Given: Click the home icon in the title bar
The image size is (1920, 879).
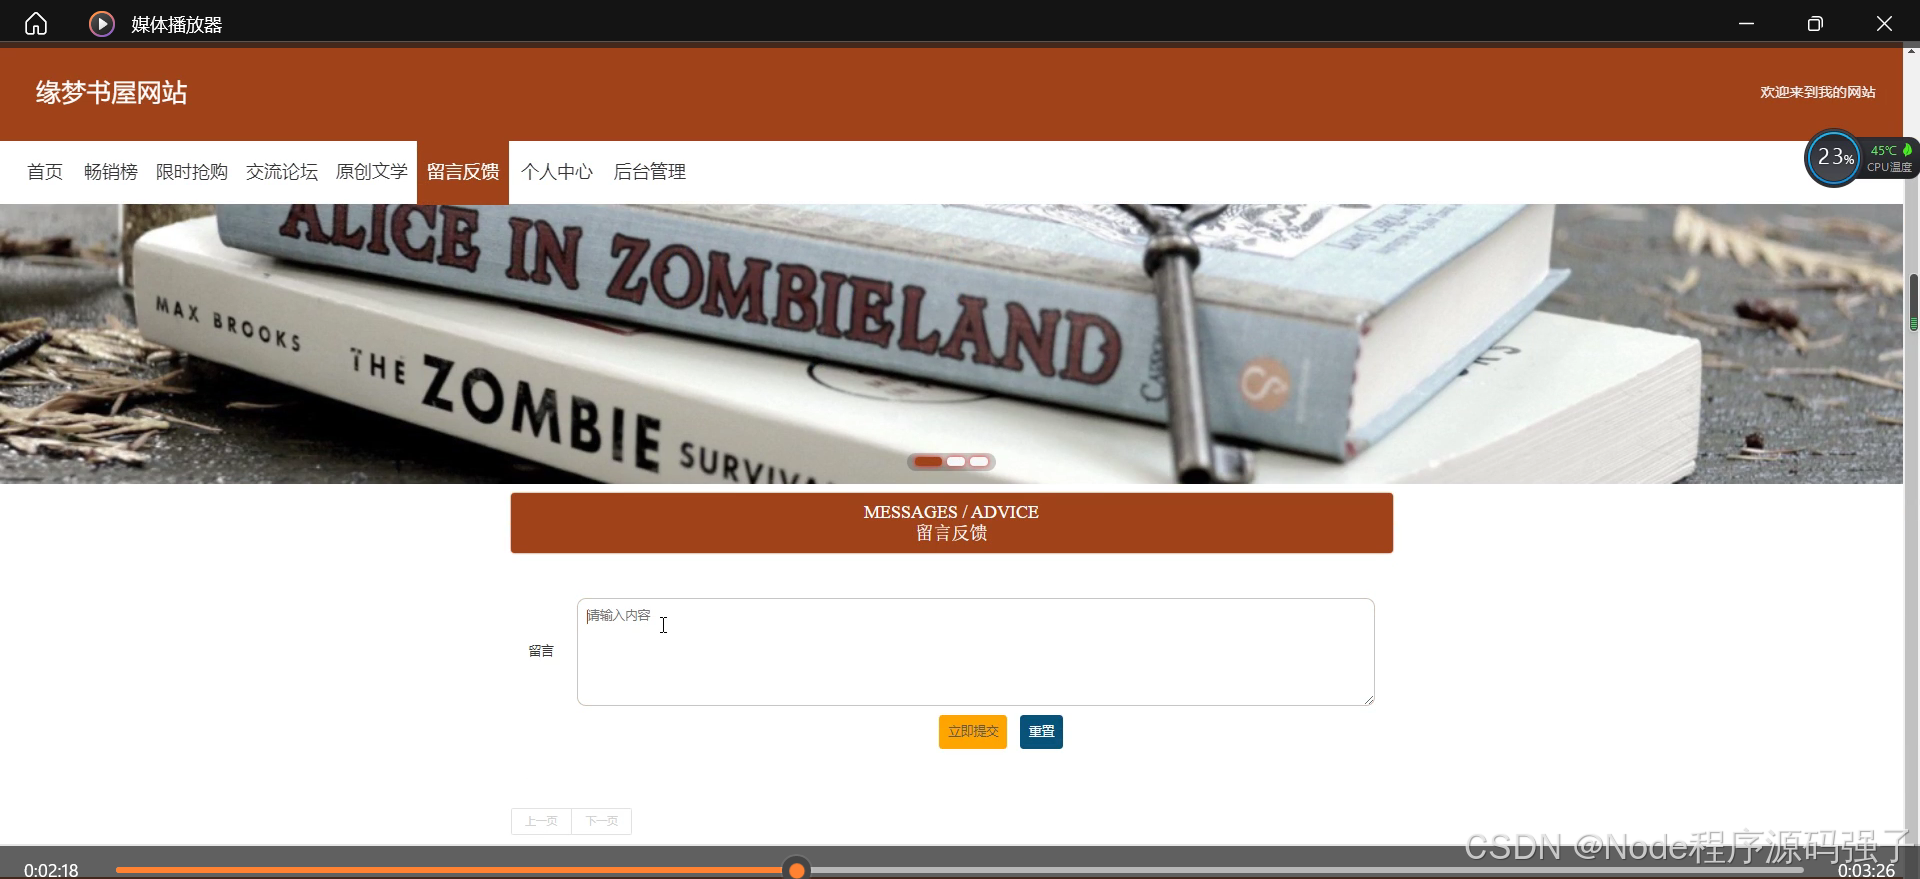Looking at the screenshot, I should click(x=36, y=23).
